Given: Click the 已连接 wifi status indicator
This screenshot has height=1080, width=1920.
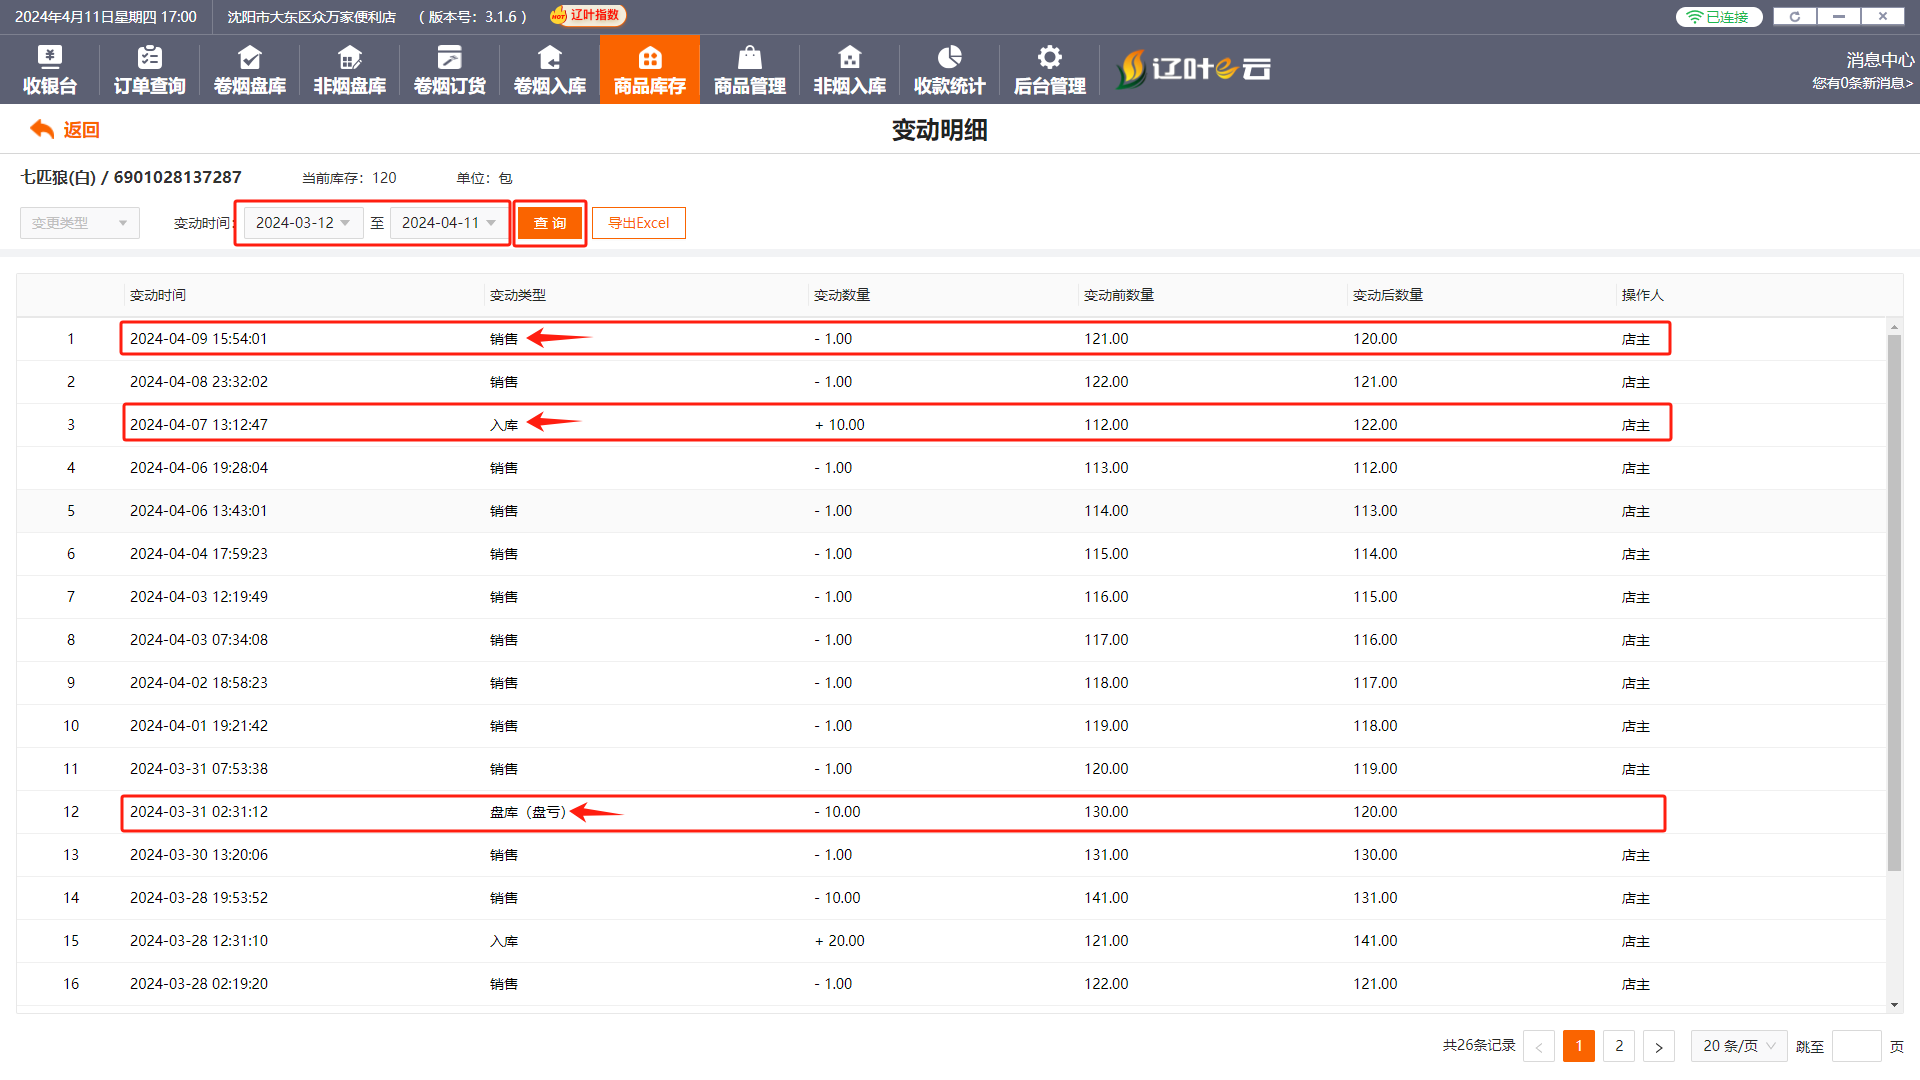Looking at the screenshot, I should click(1719, 17).
